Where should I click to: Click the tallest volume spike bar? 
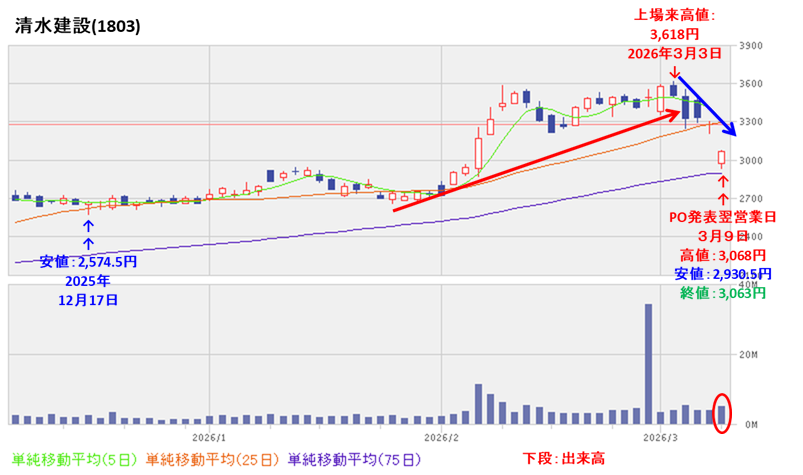point(648,363)
